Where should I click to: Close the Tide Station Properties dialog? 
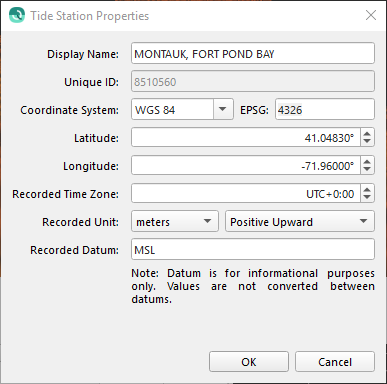tap(371, 15)
